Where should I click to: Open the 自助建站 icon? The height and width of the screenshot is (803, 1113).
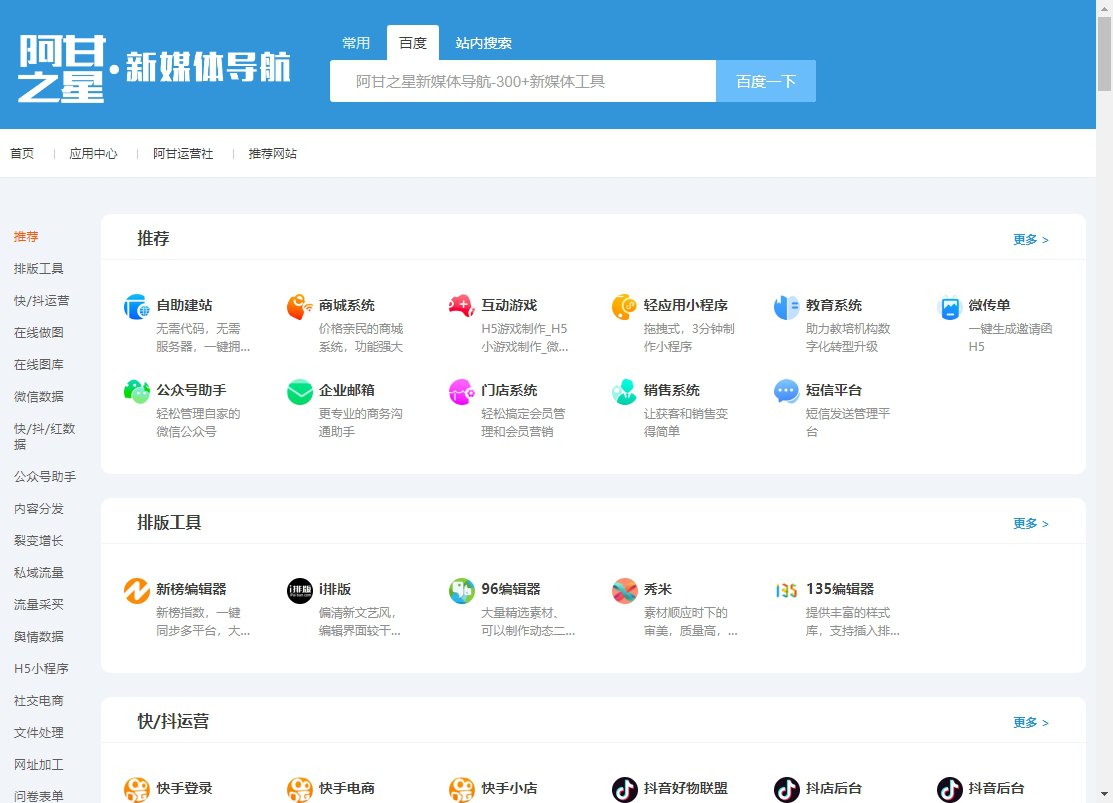[x=136, y=307]
